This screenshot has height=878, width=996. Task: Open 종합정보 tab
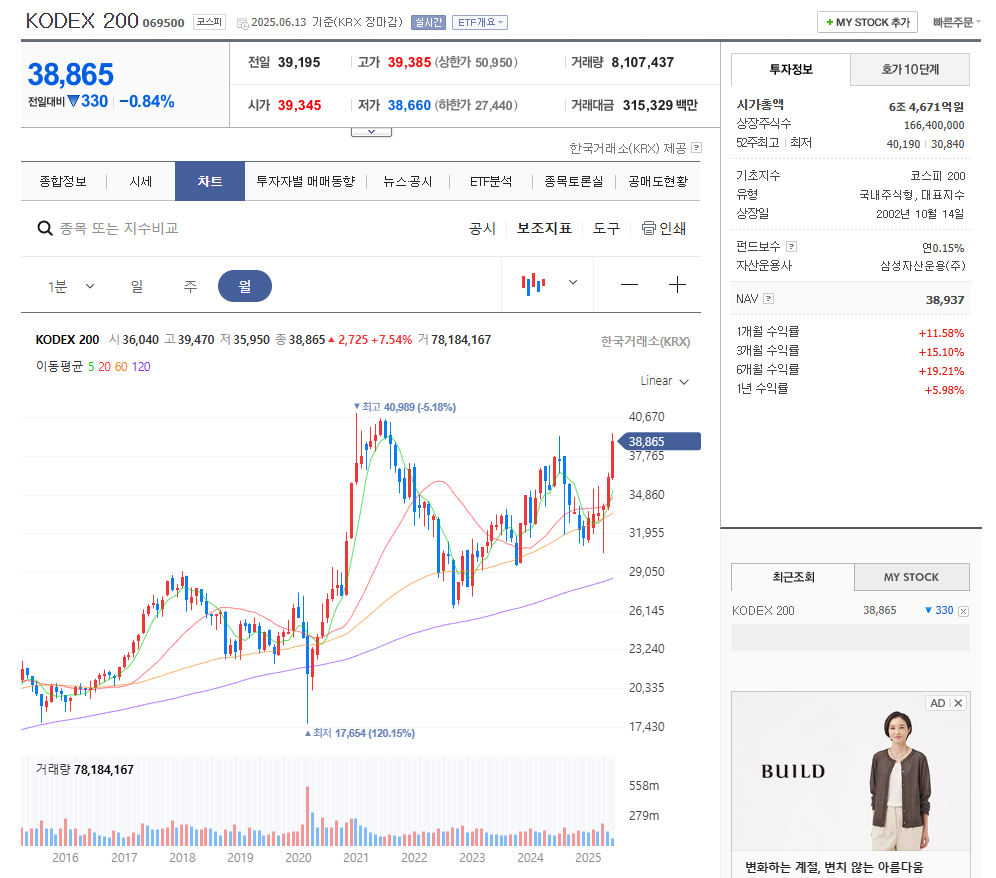coord(63,182)
